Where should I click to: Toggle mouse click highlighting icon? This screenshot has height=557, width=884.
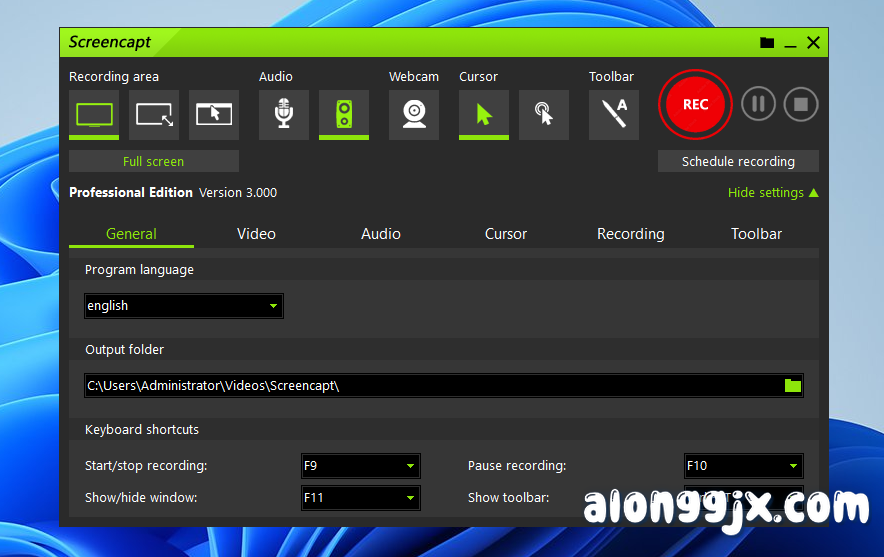[x=543, y=114]
